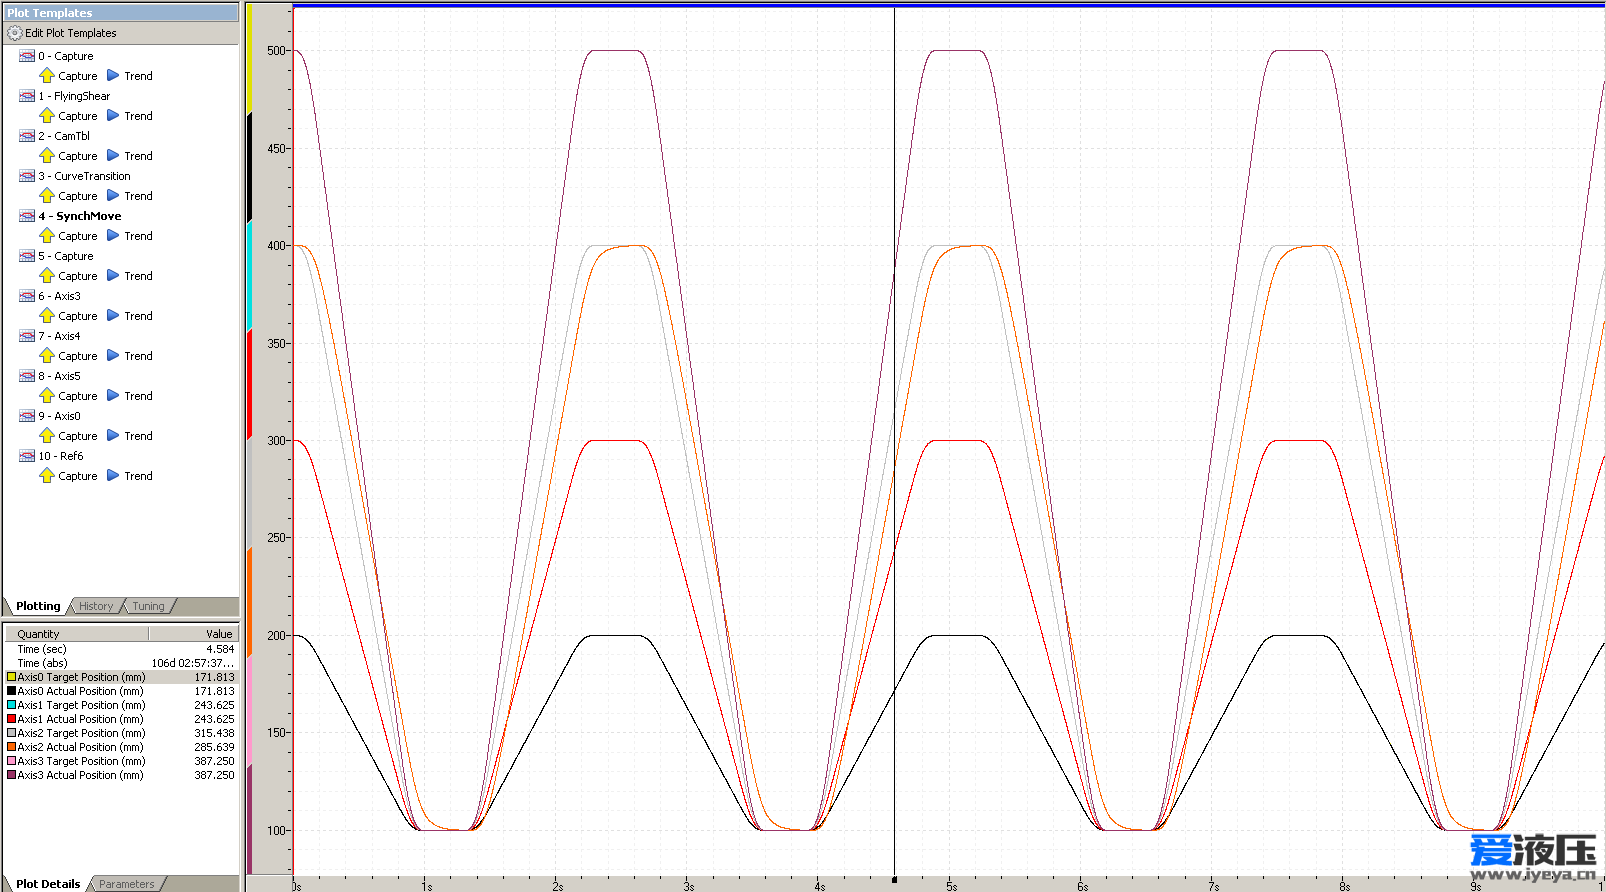Select the 1 - FlyingShear template
Viewport: 1606px width, 892px height.
pos(74,96)
